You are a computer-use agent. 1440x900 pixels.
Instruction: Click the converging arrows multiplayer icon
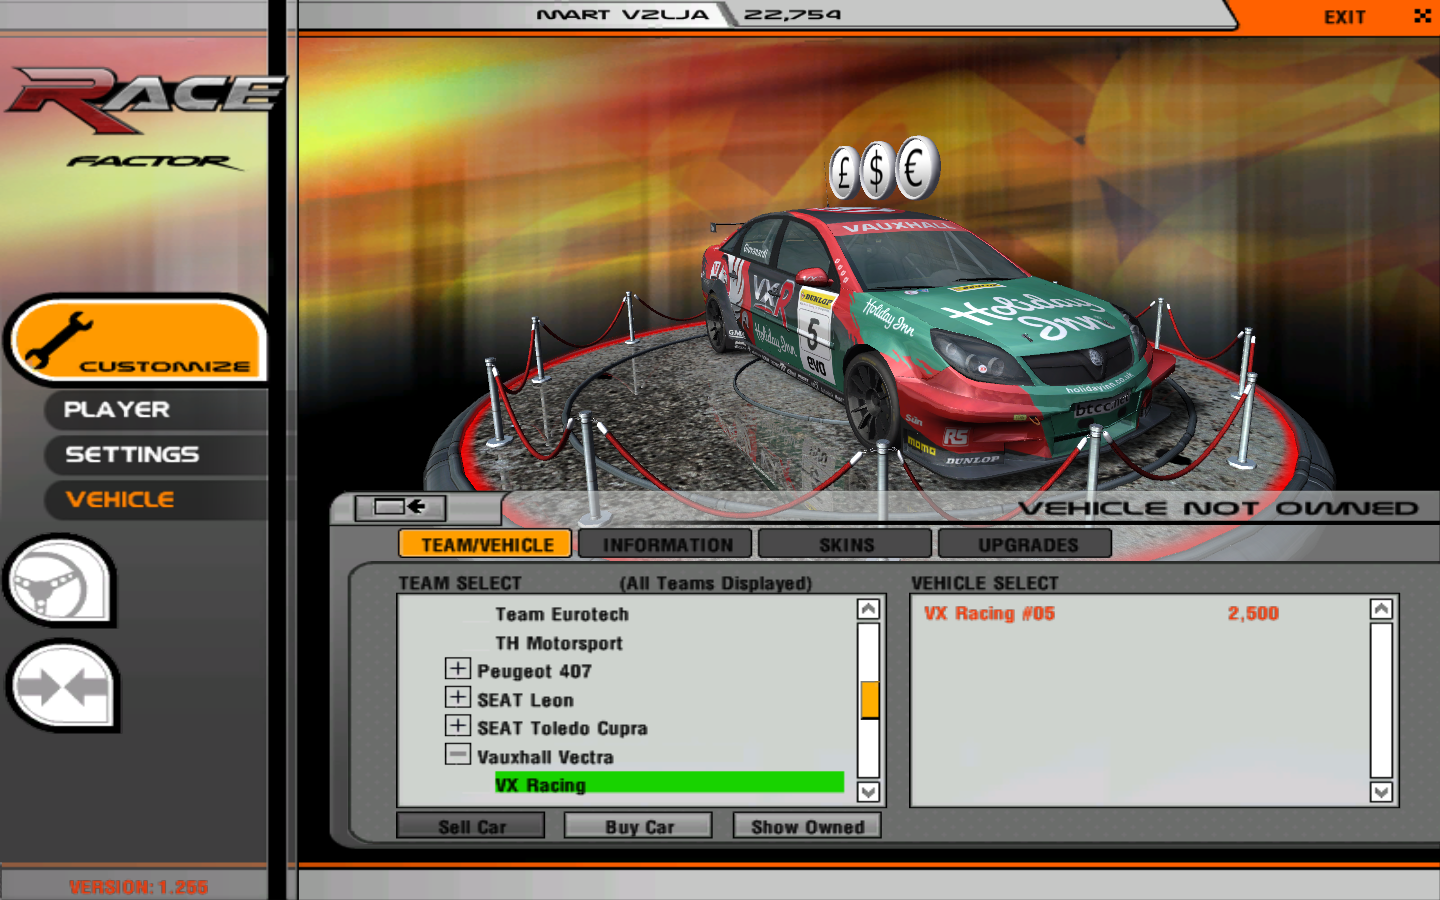[x=62, y=686]
